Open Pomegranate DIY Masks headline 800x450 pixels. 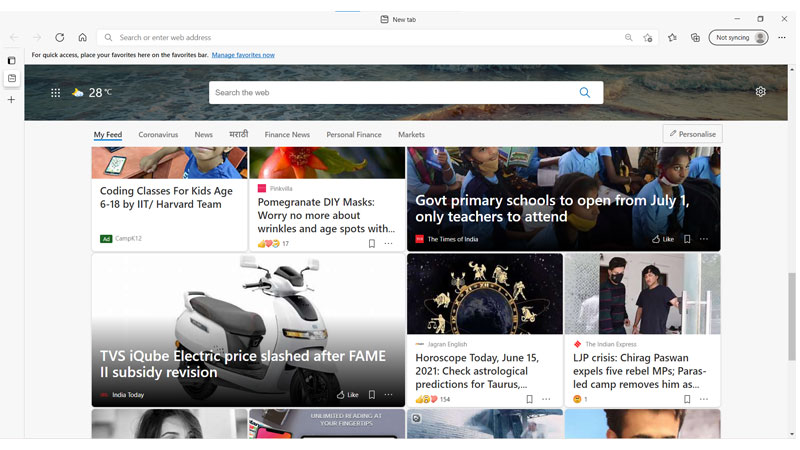tap(326, 215)
